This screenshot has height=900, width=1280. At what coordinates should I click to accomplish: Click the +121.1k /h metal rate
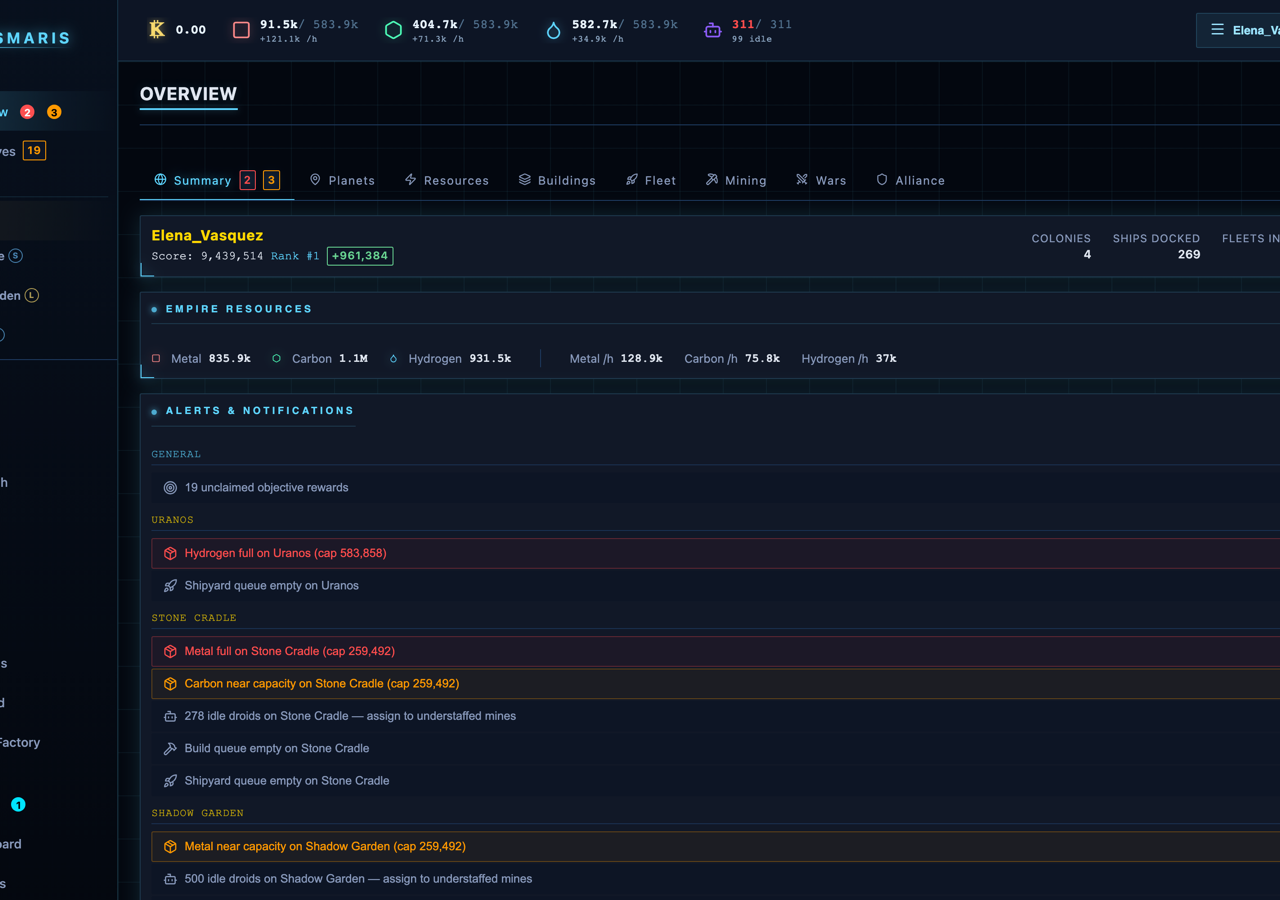click(x=288, y=39)
